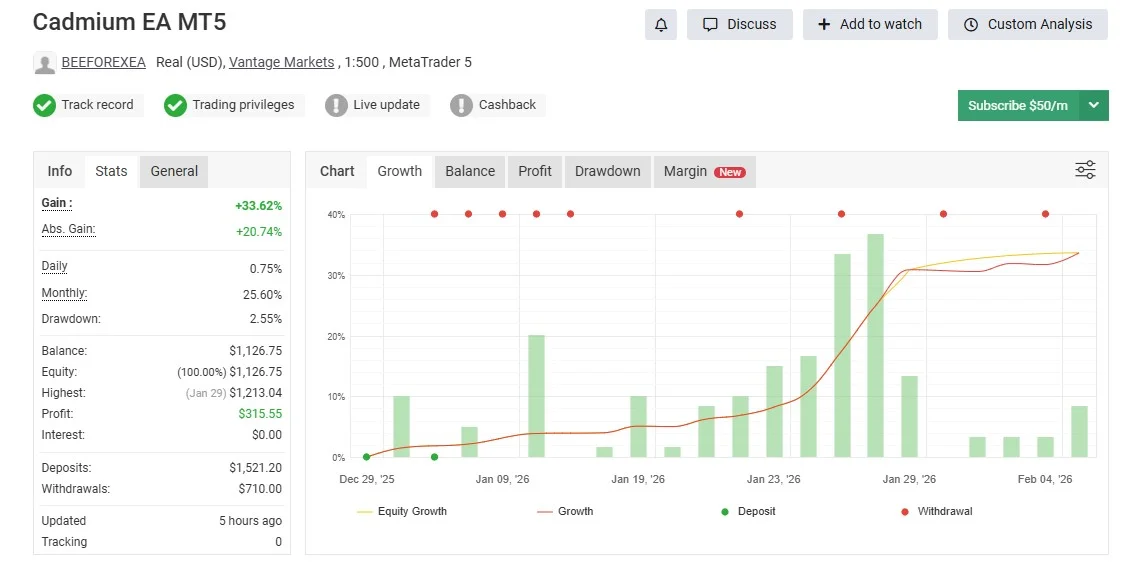Click the Track record green checkmark icon

pyautogui.click(x=44, y=105)
